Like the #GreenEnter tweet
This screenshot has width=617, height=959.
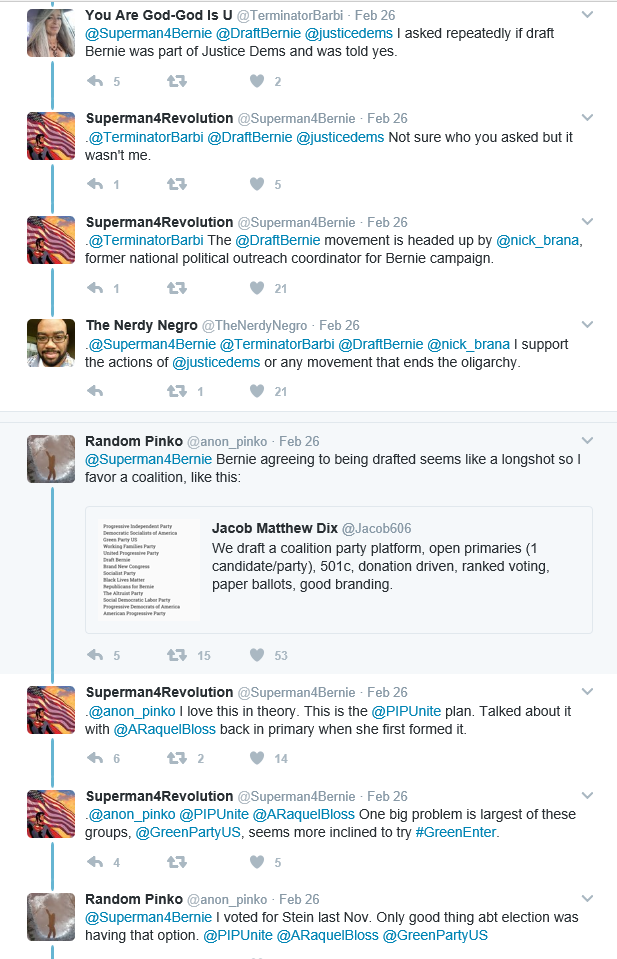[x=257, y=862]
